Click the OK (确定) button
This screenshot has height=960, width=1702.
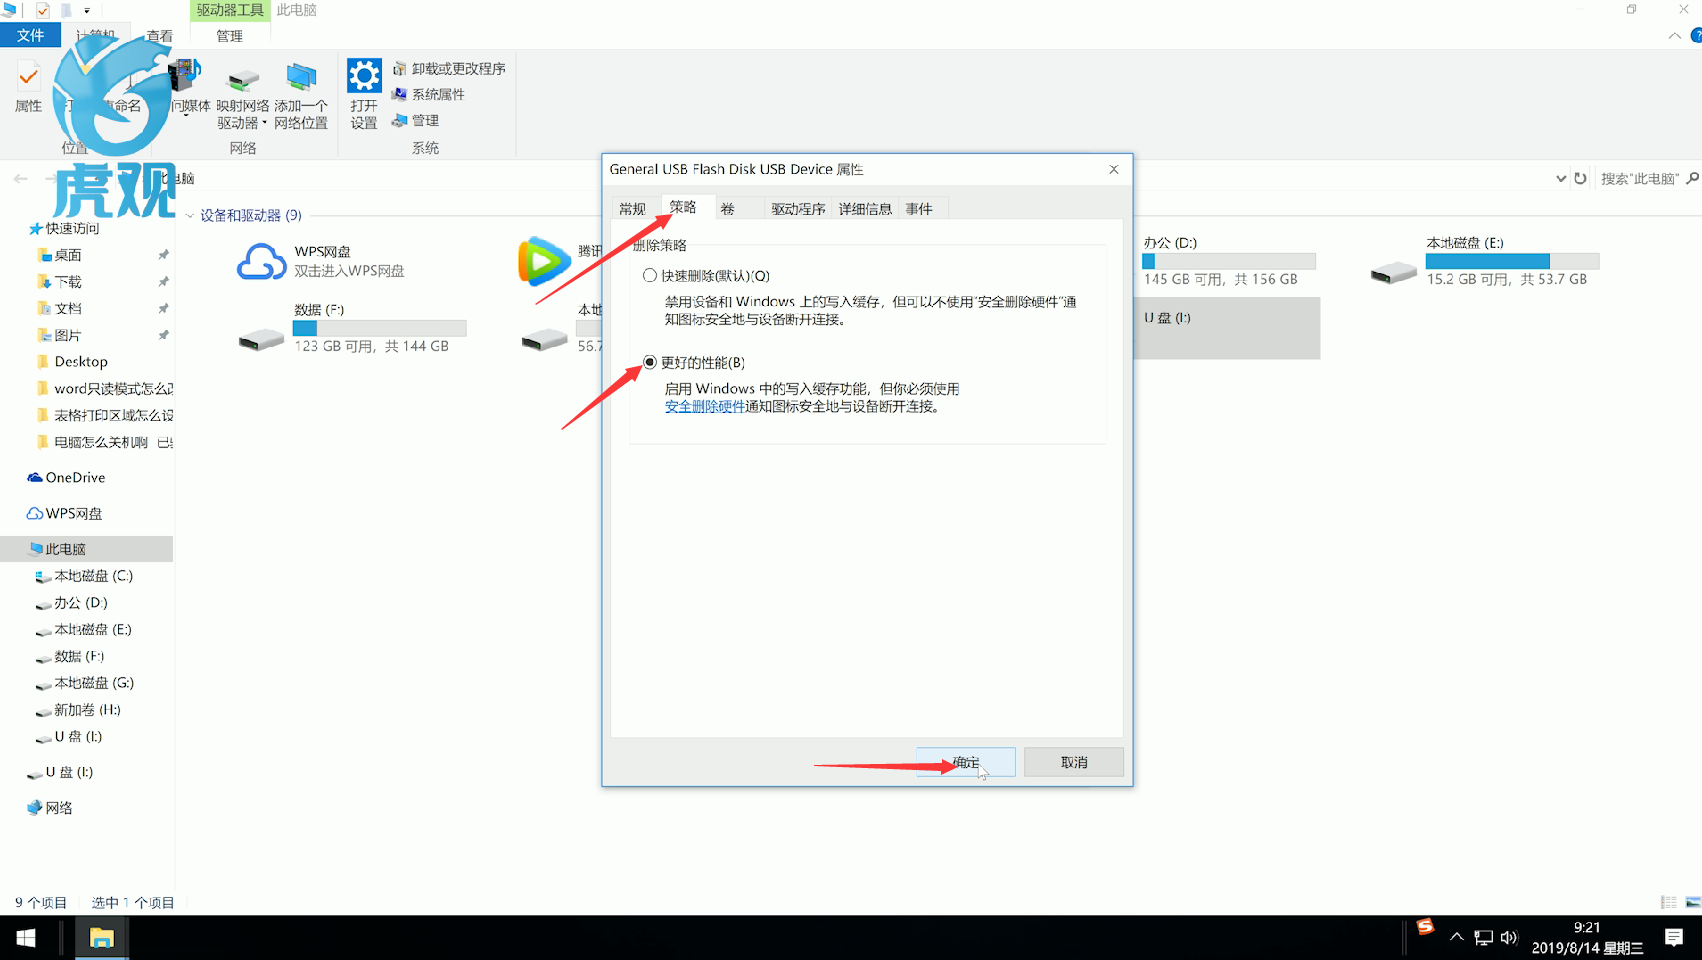pyautogui.click(x=966, y=762)
